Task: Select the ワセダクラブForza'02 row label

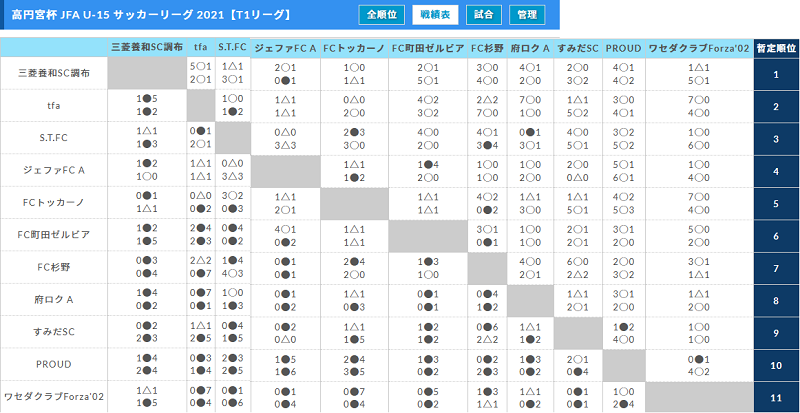Action: point(54,396)
